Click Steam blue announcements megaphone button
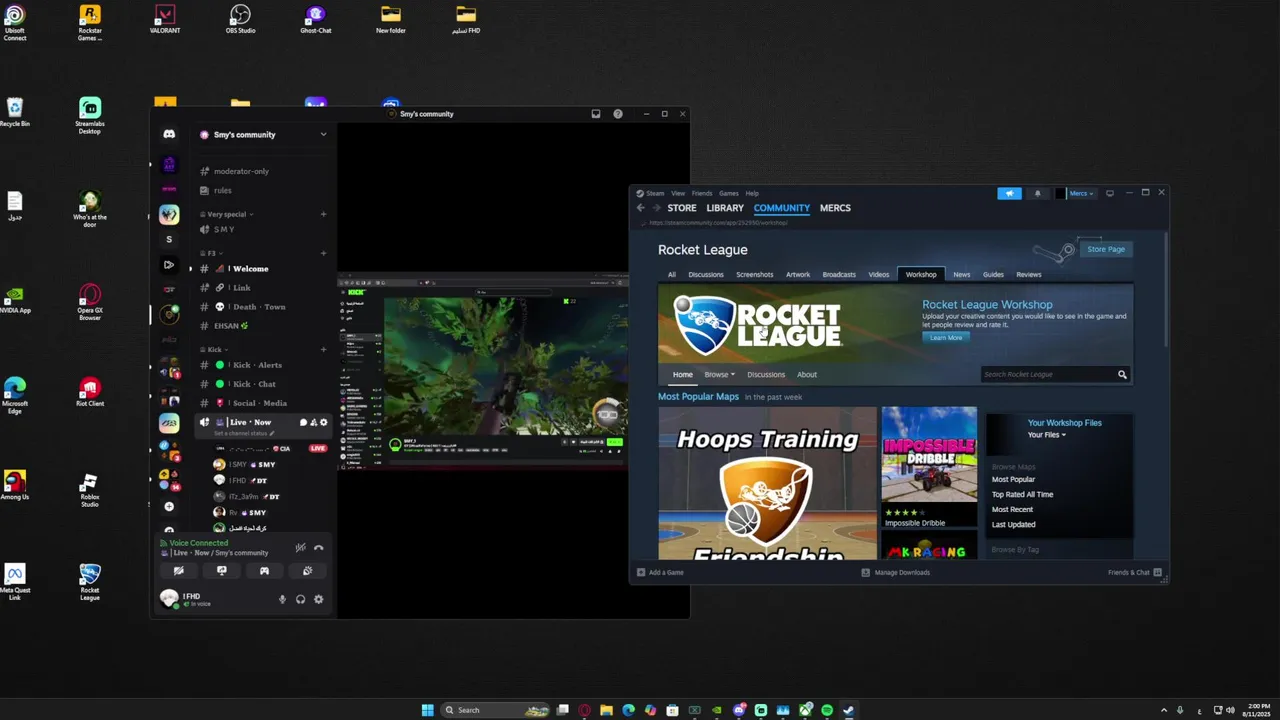The image size is (1280, 720). [1009, 193]
